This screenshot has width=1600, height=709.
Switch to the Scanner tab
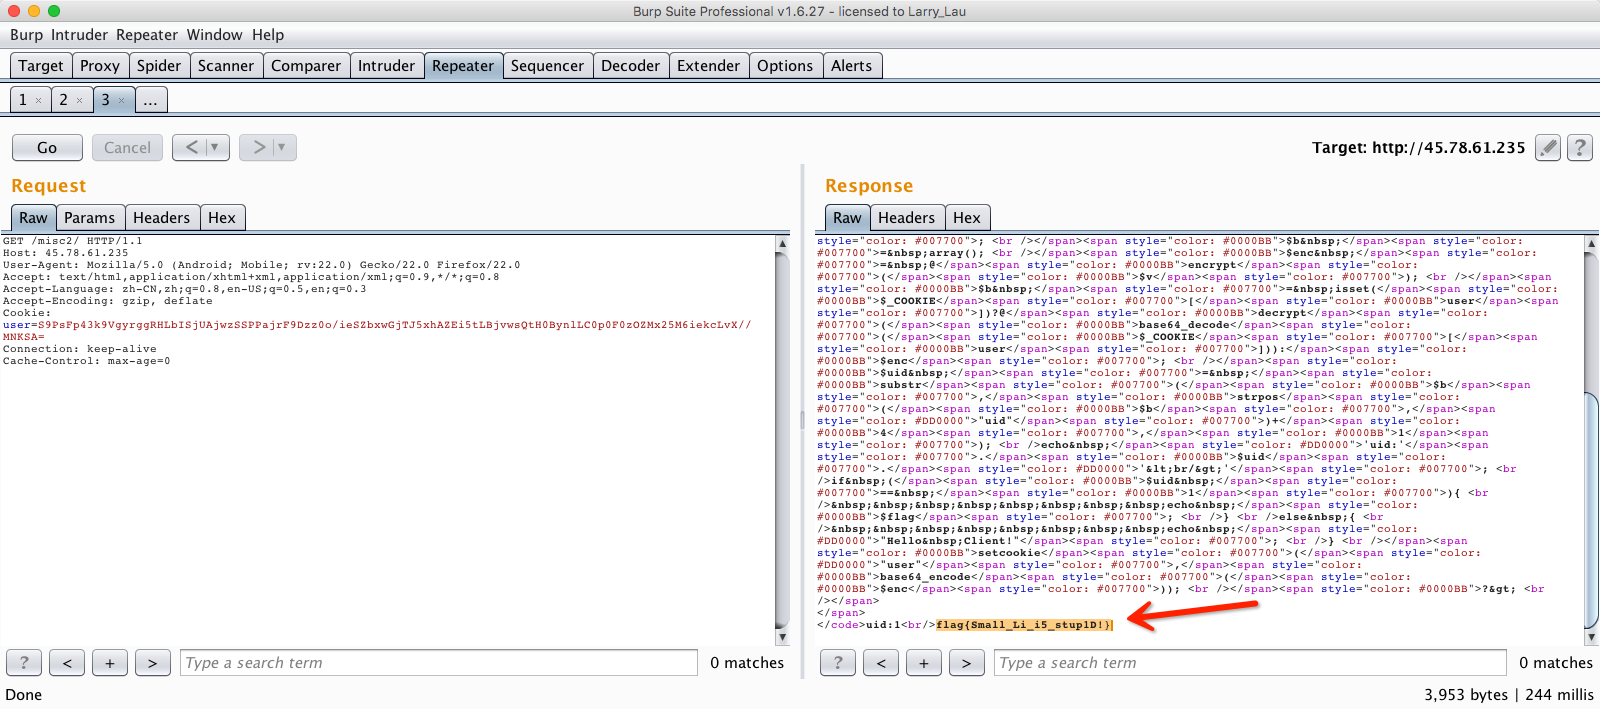[x=226, y=65]
